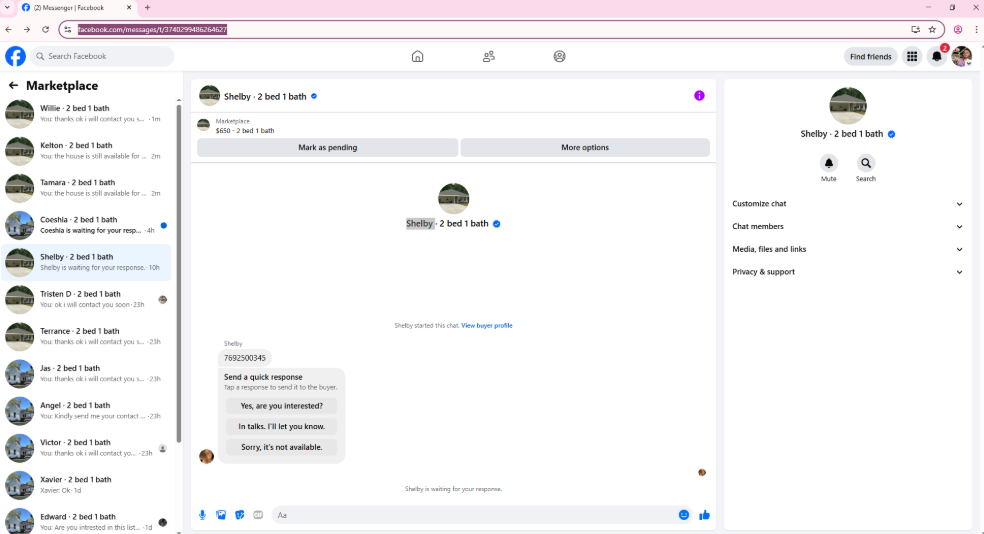Choose a sticker icon
Screen dimensions: 984x534
(240, 515)
